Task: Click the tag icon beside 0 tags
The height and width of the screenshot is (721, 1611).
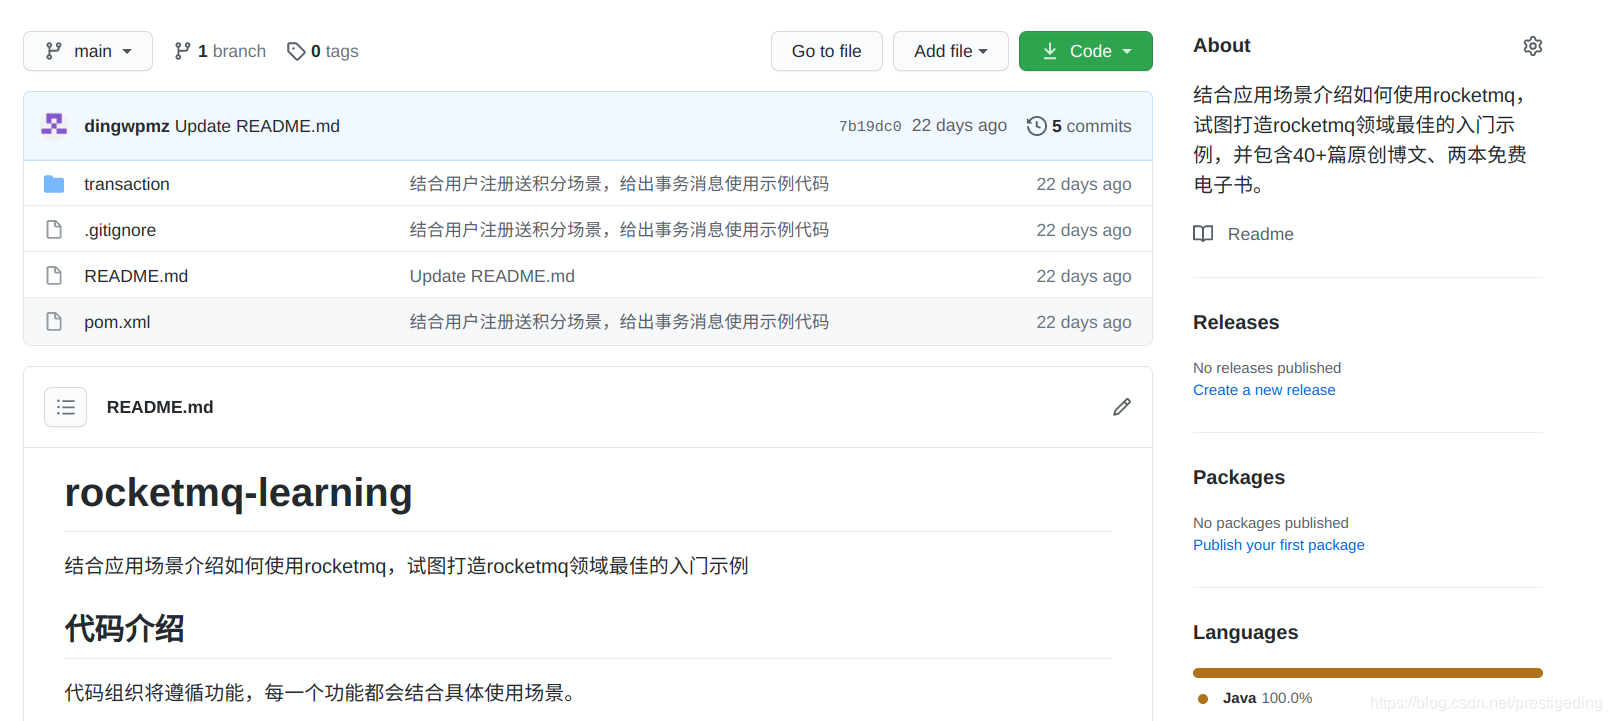Action: [x=296, y=51]
